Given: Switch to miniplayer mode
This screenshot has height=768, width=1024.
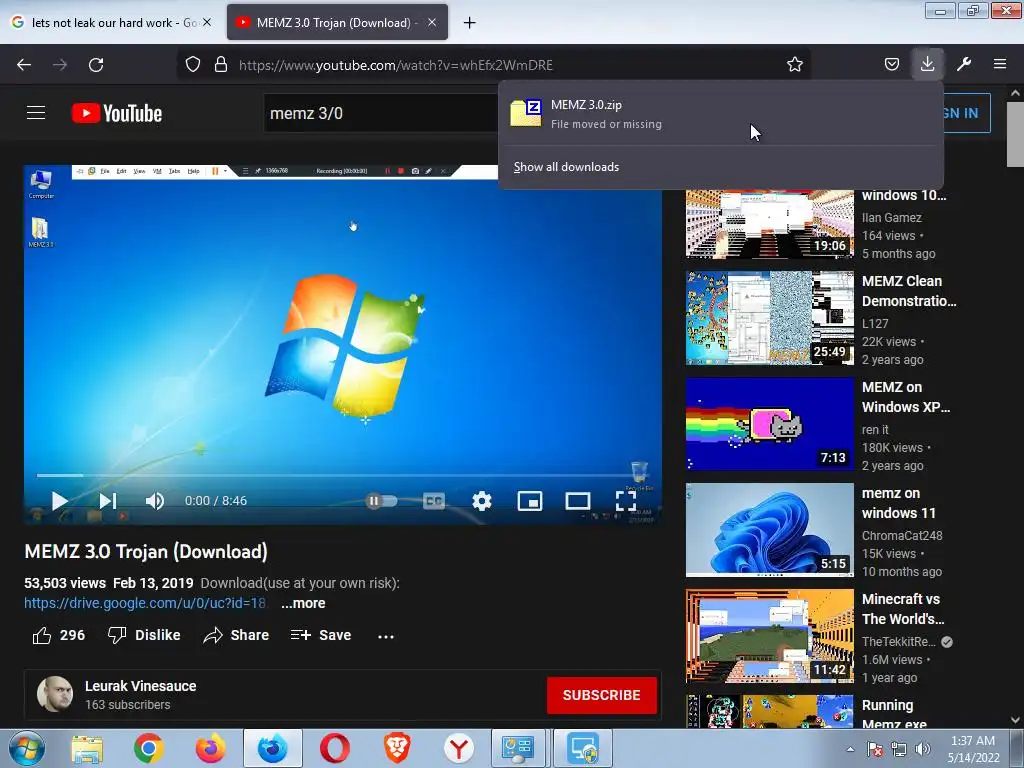Looking at the screenshot, I should click(x=530, y=501).
